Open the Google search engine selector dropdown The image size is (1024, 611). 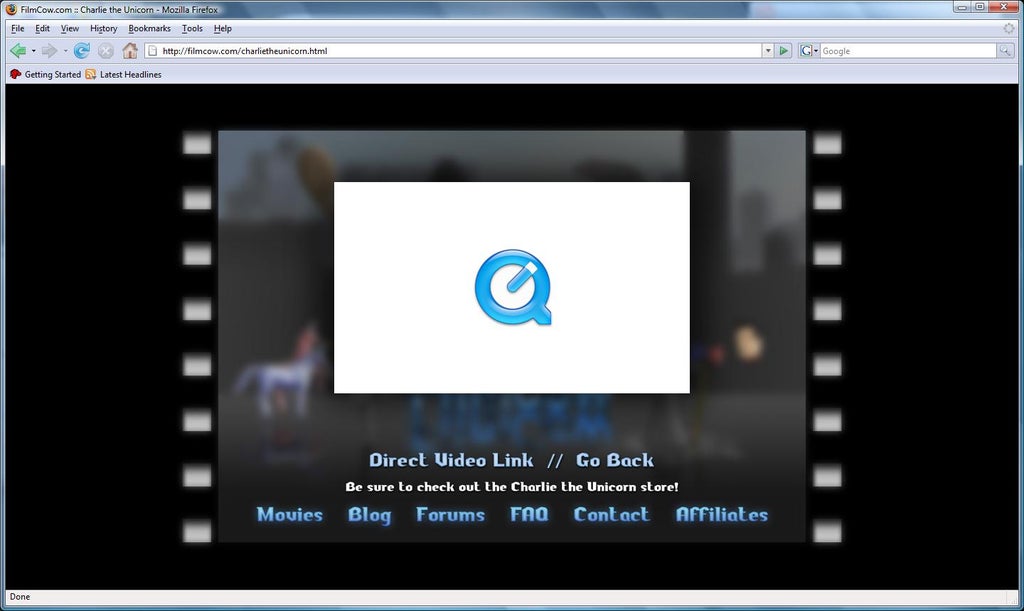click(808, 50)
